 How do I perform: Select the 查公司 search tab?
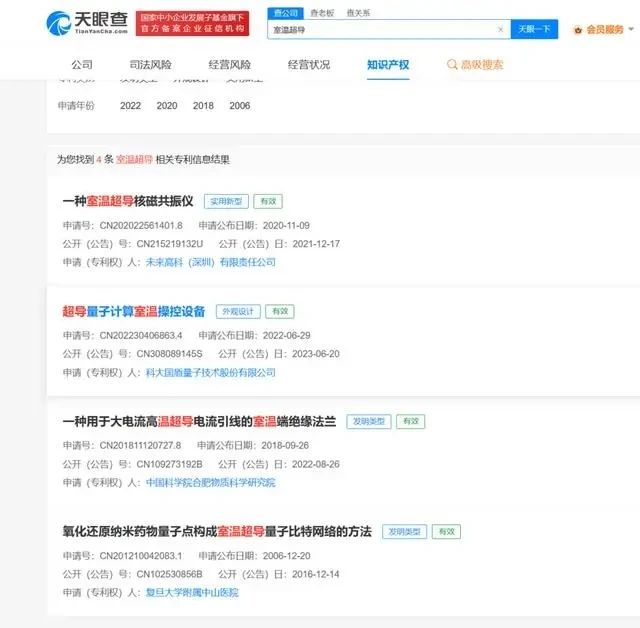click(x=285, y=13)
